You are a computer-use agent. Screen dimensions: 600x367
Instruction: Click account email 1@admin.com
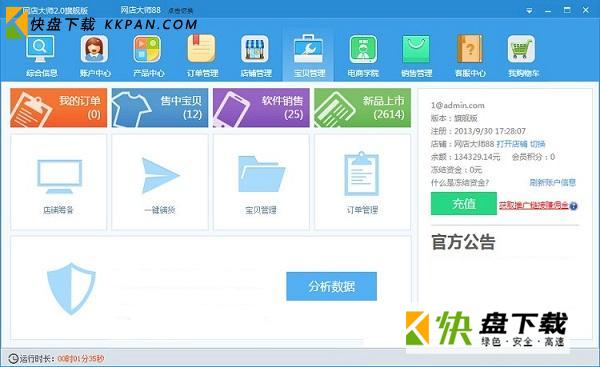(x=458, y=105)
